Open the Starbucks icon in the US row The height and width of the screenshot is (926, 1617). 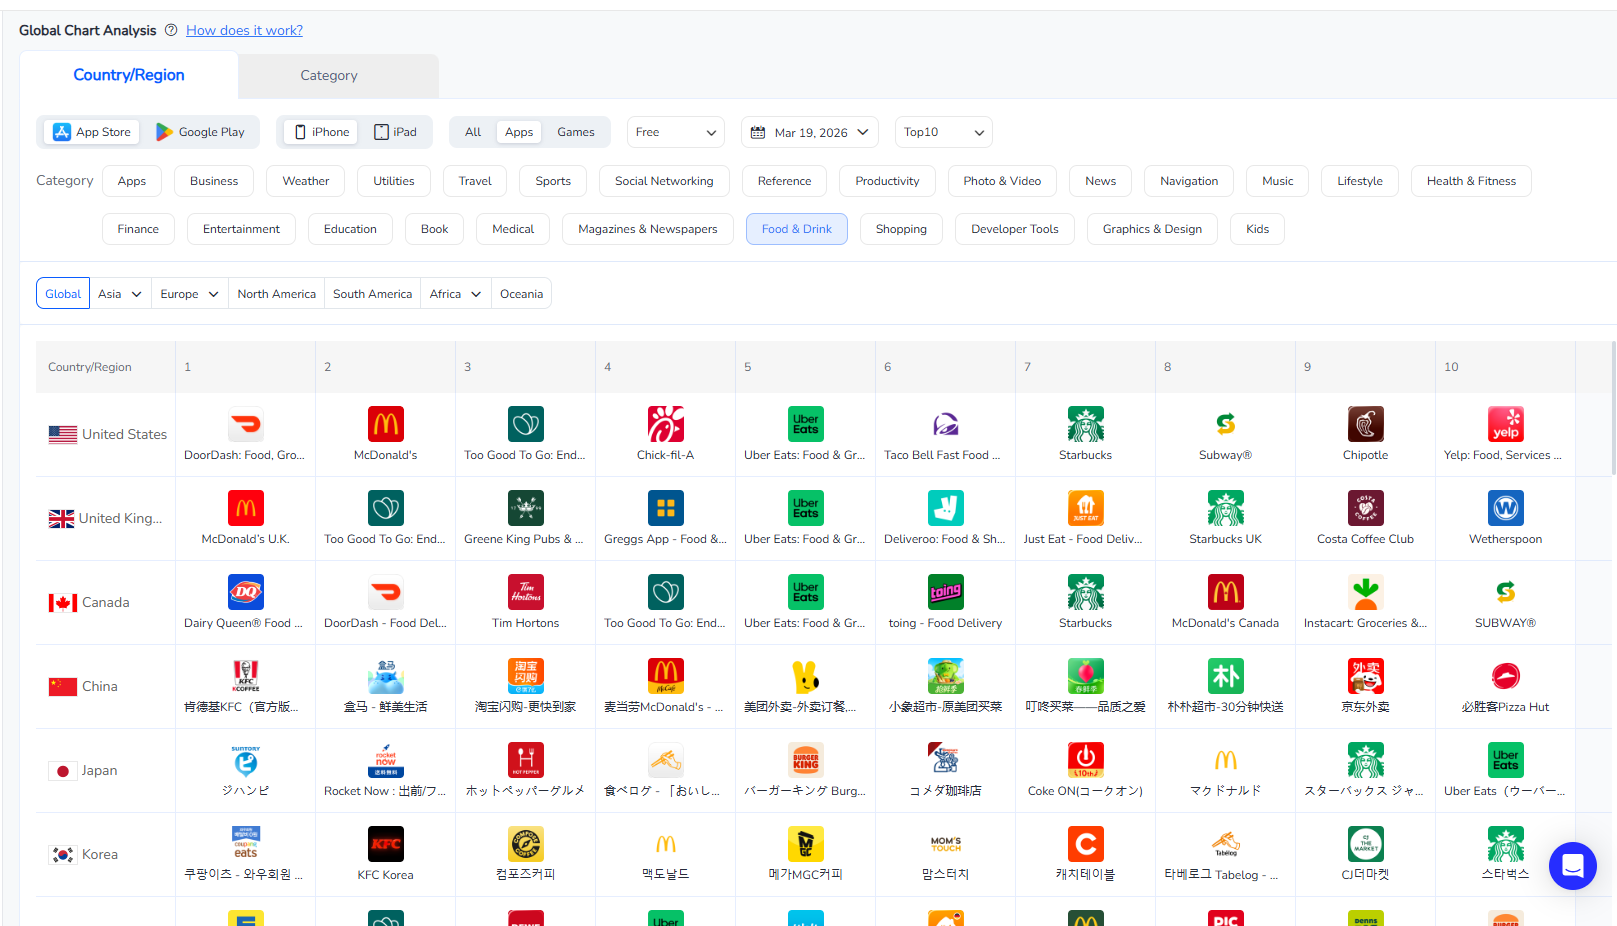point(1085,423)
